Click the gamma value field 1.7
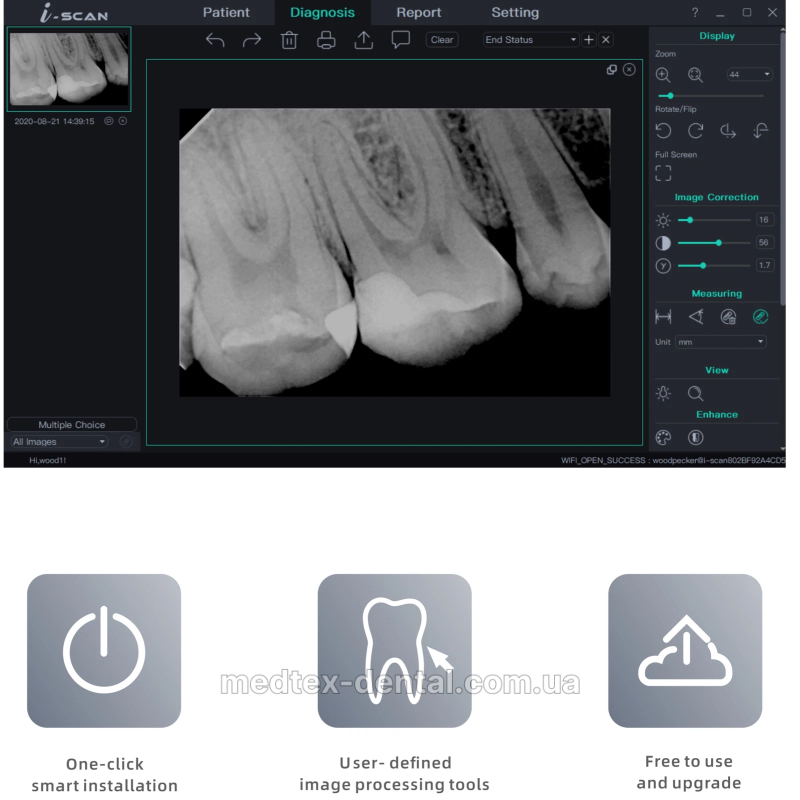Image resolution: width=800 pixels, height=800 pixels. [x=764, y=265]
